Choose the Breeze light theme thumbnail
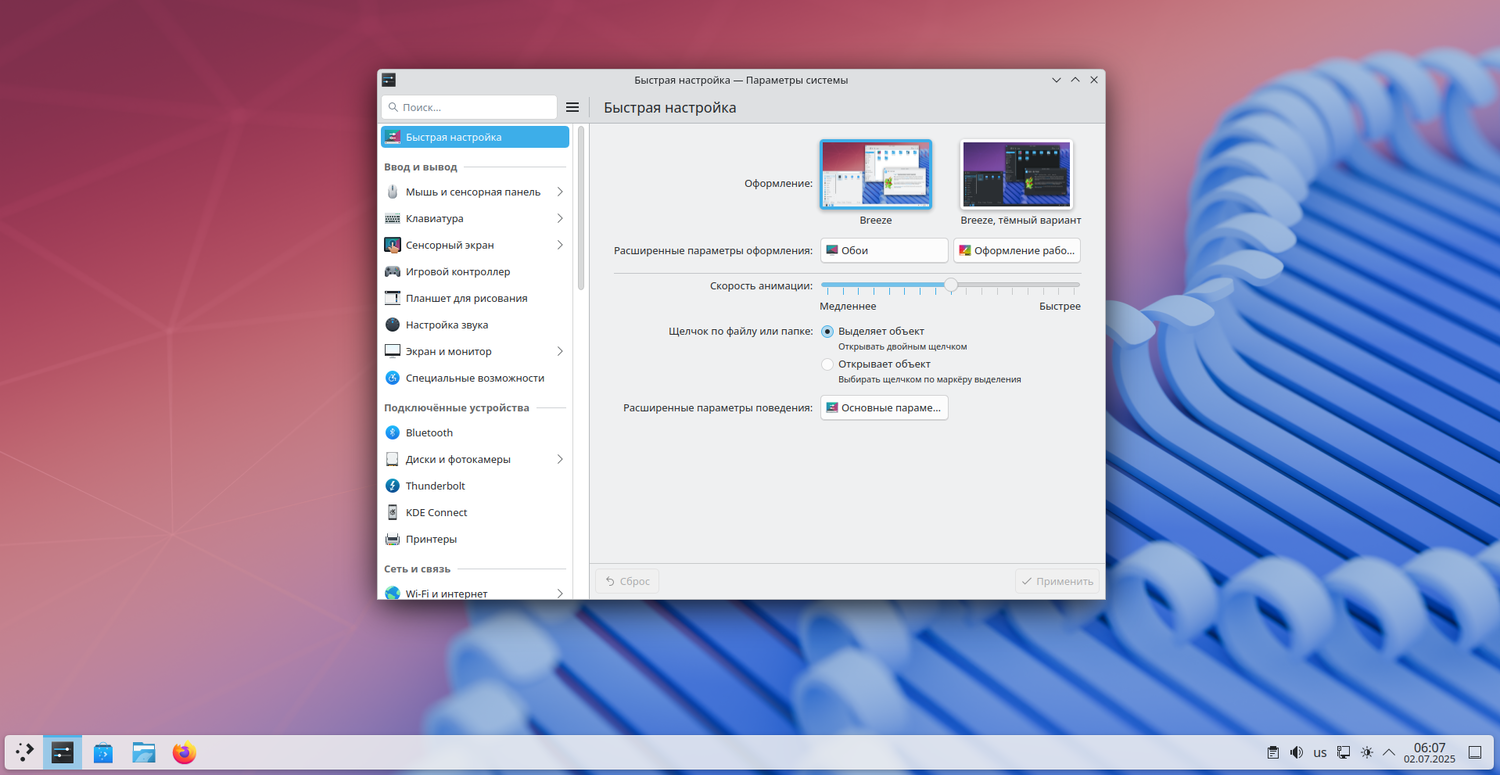 coord(876,174)
